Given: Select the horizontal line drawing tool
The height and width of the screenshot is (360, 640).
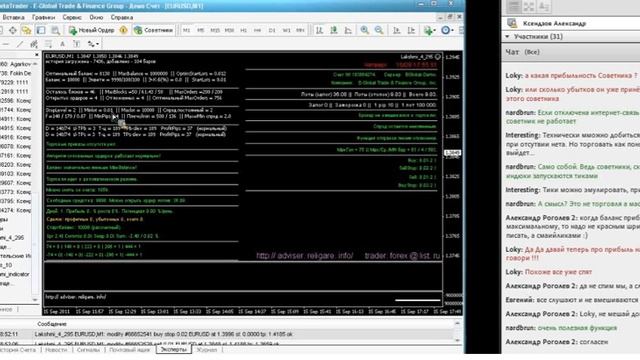Looking at the screenshot, I should tap(6, 44).
